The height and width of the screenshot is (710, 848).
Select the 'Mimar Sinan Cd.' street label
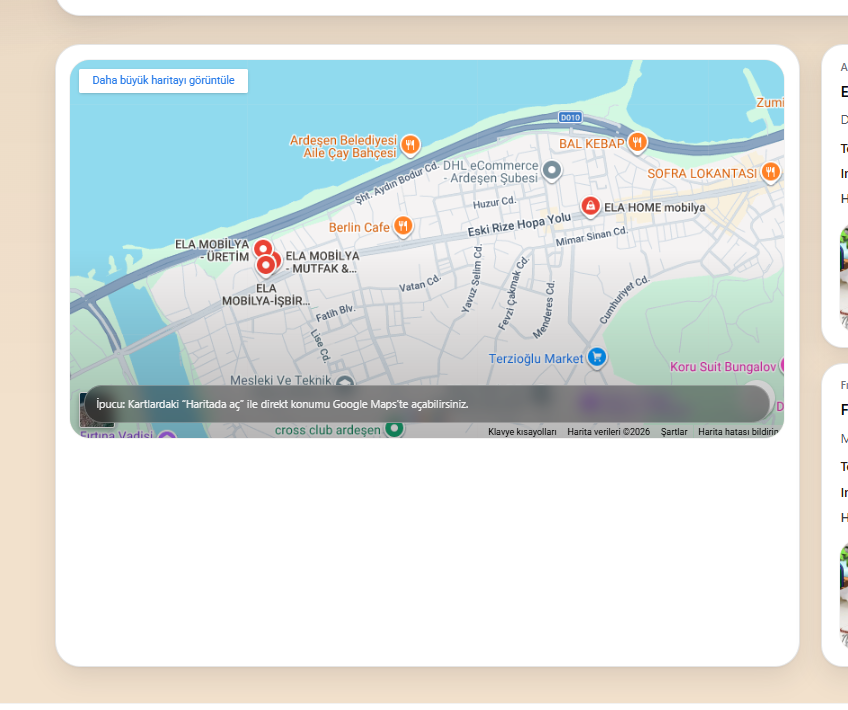pyautogui.click(x=592, y=236)
